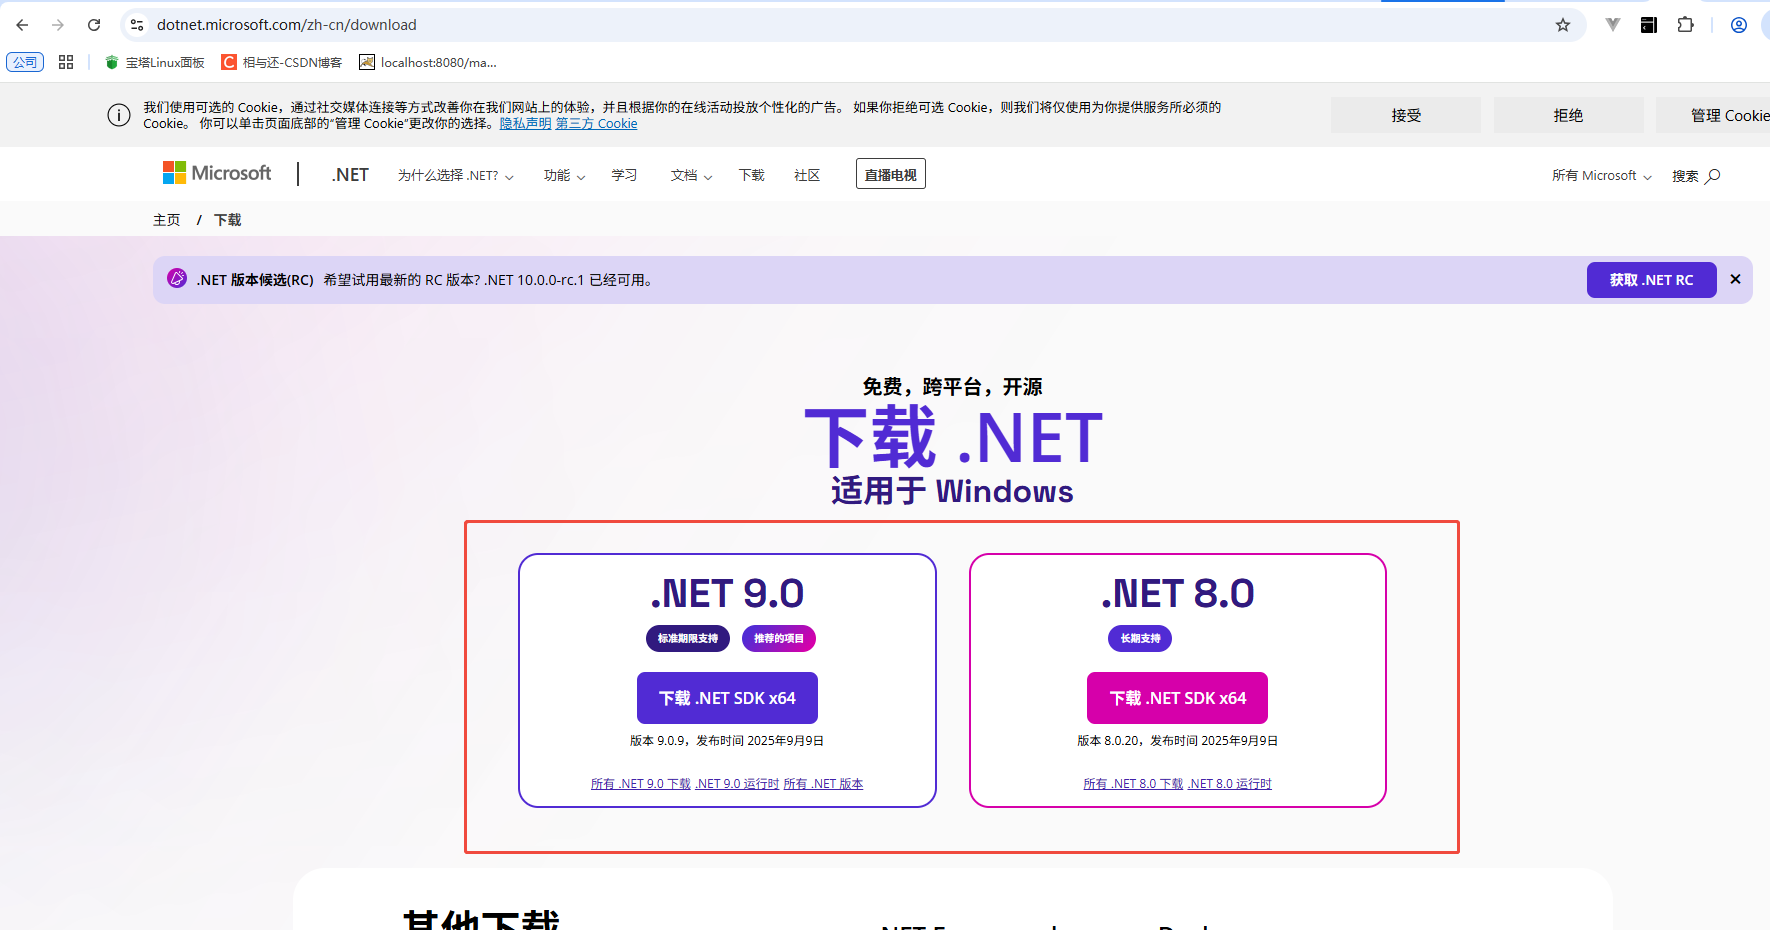Open the extensions puzzle icon

point(1685,25)
